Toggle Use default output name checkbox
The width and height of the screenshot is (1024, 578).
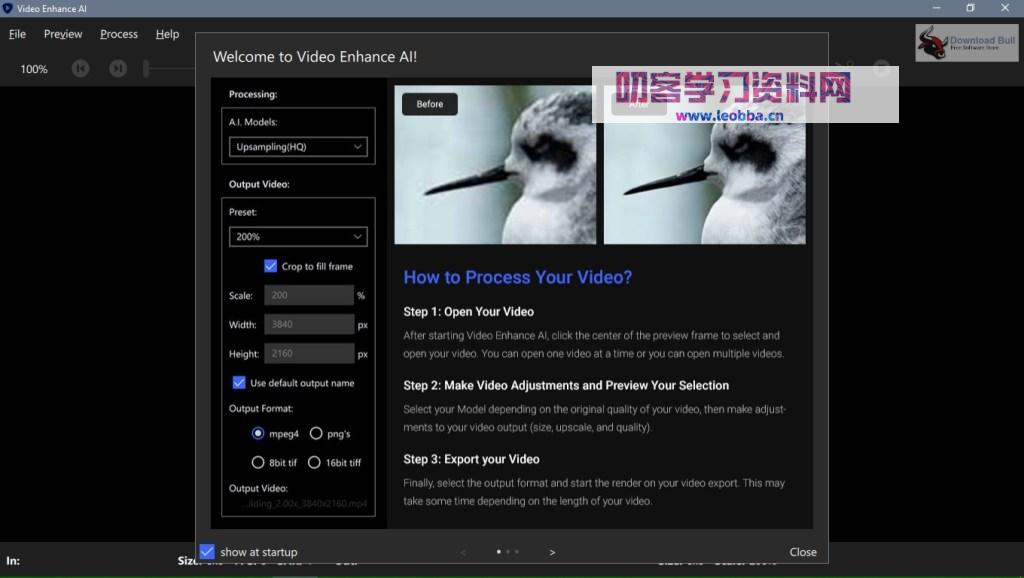click(239, 383)
